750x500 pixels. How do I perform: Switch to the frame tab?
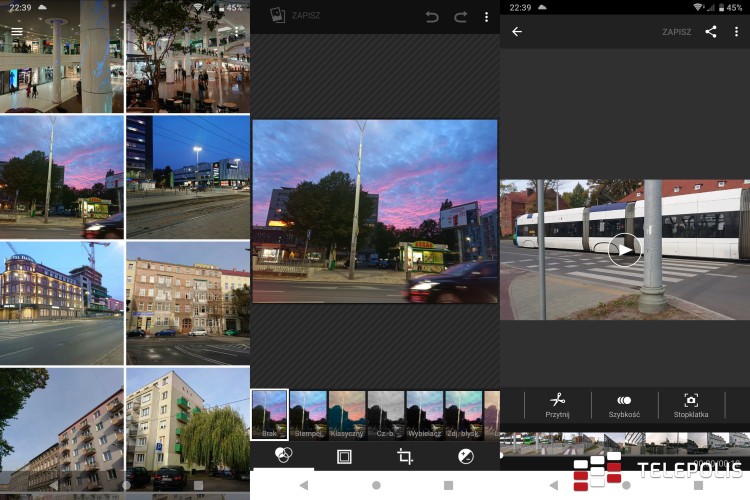pos(344,456)
